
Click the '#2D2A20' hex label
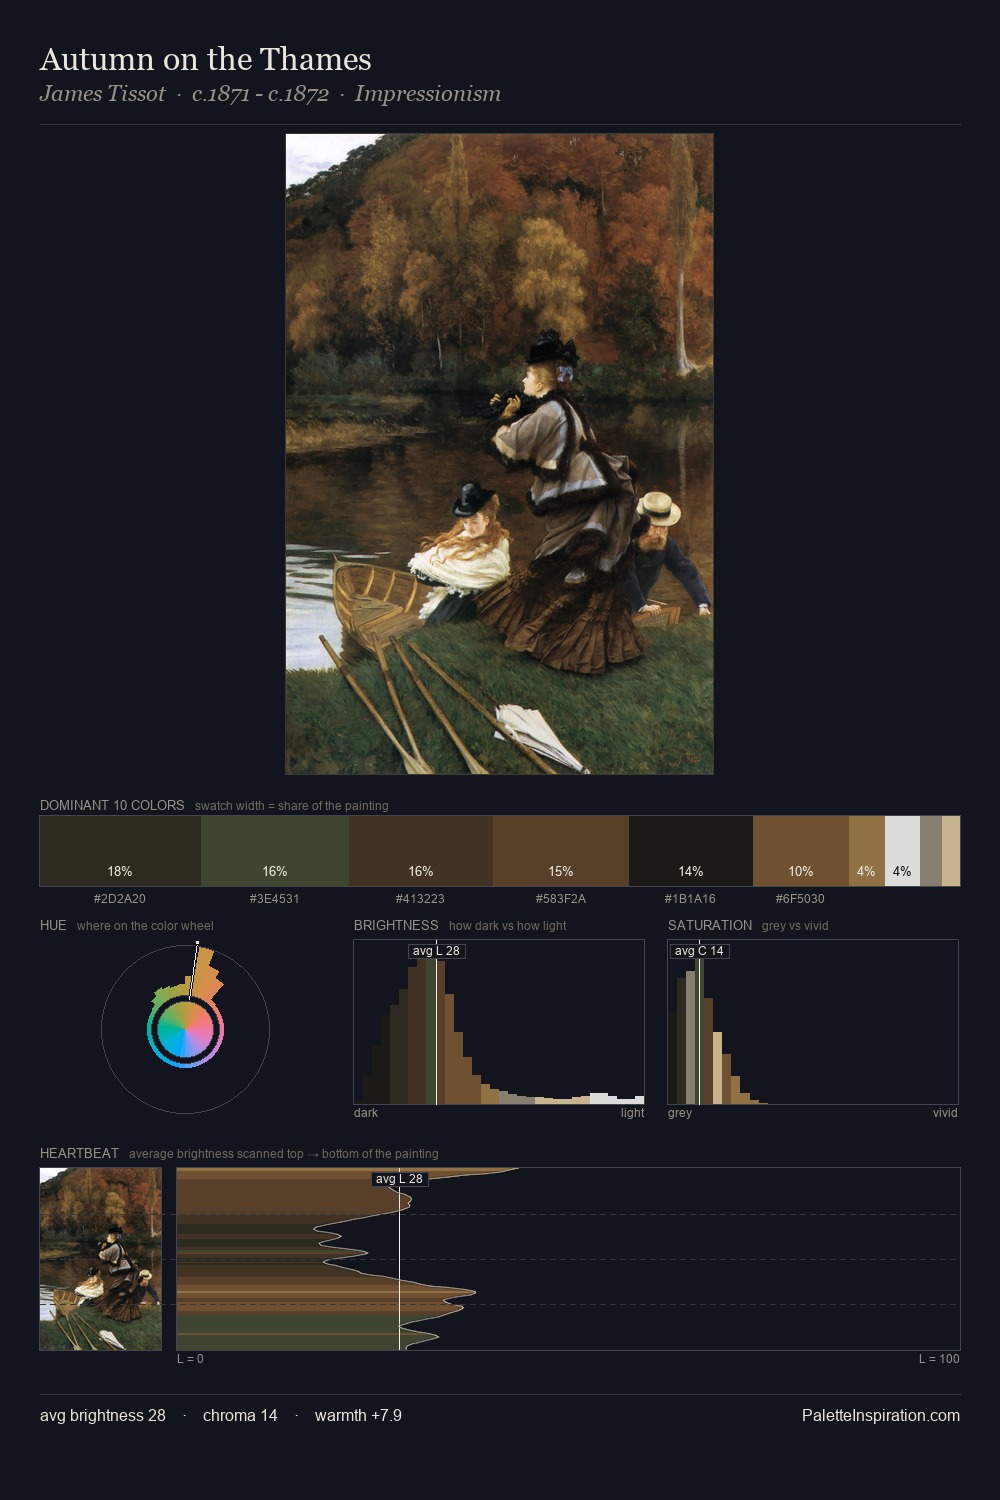[120, 898]
